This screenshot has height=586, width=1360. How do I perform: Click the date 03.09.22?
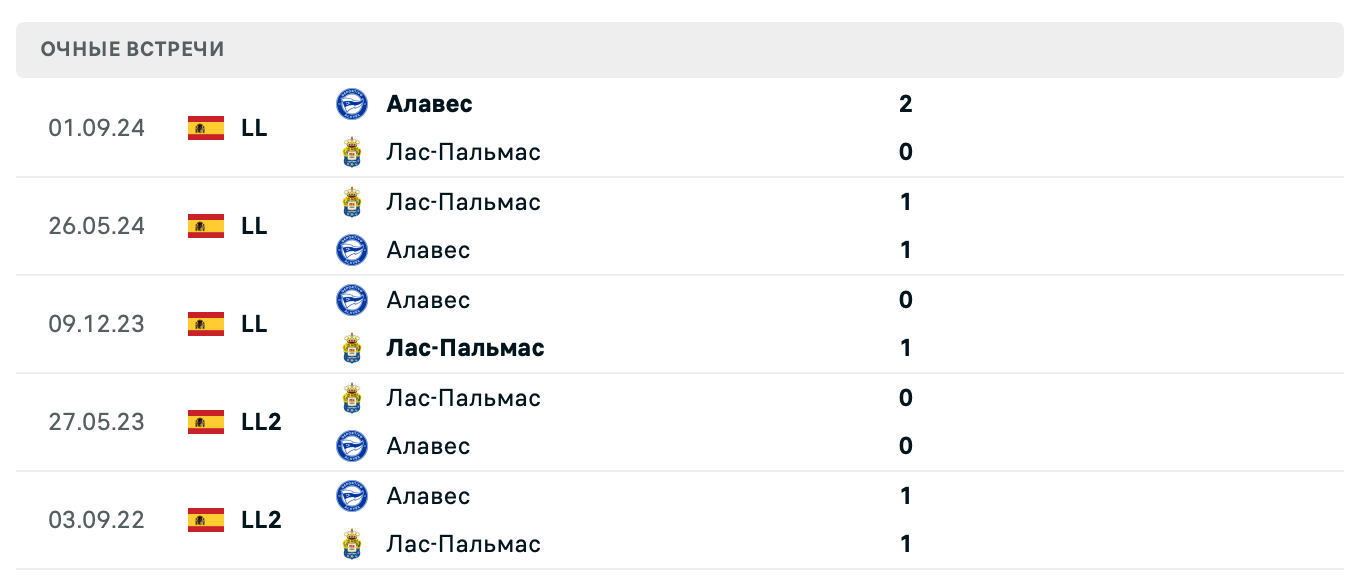96,520
